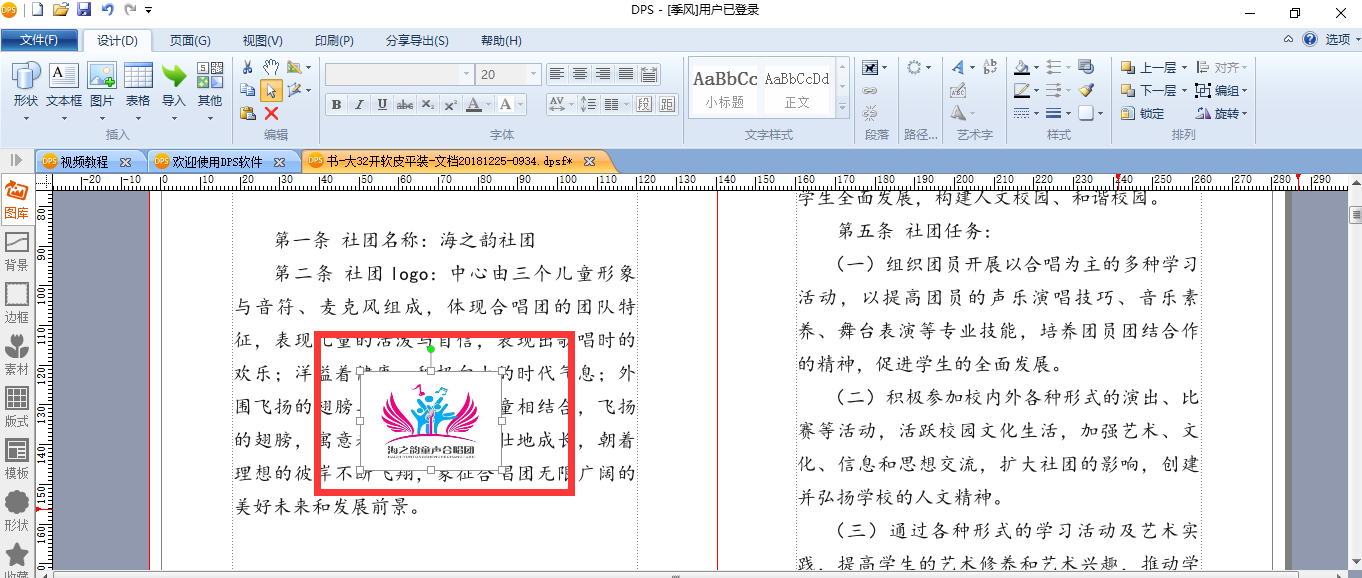Toggle underline formatting
The width and height of the screenshot is (1362, 578).
point(382,105)
